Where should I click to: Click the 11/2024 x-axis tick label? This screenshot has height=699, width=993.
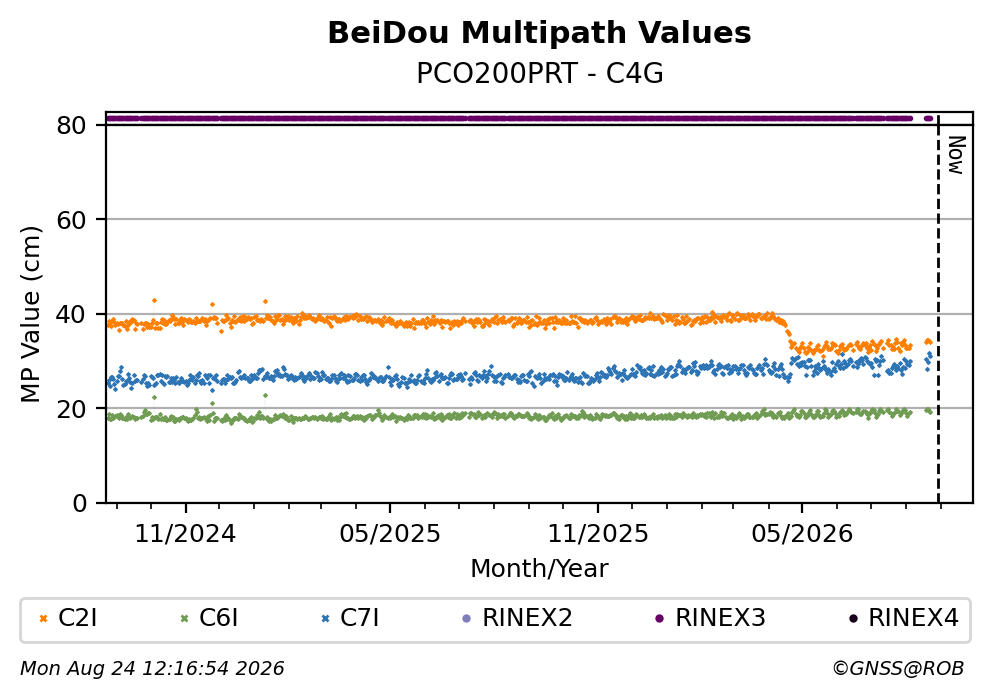click(185, 534)
